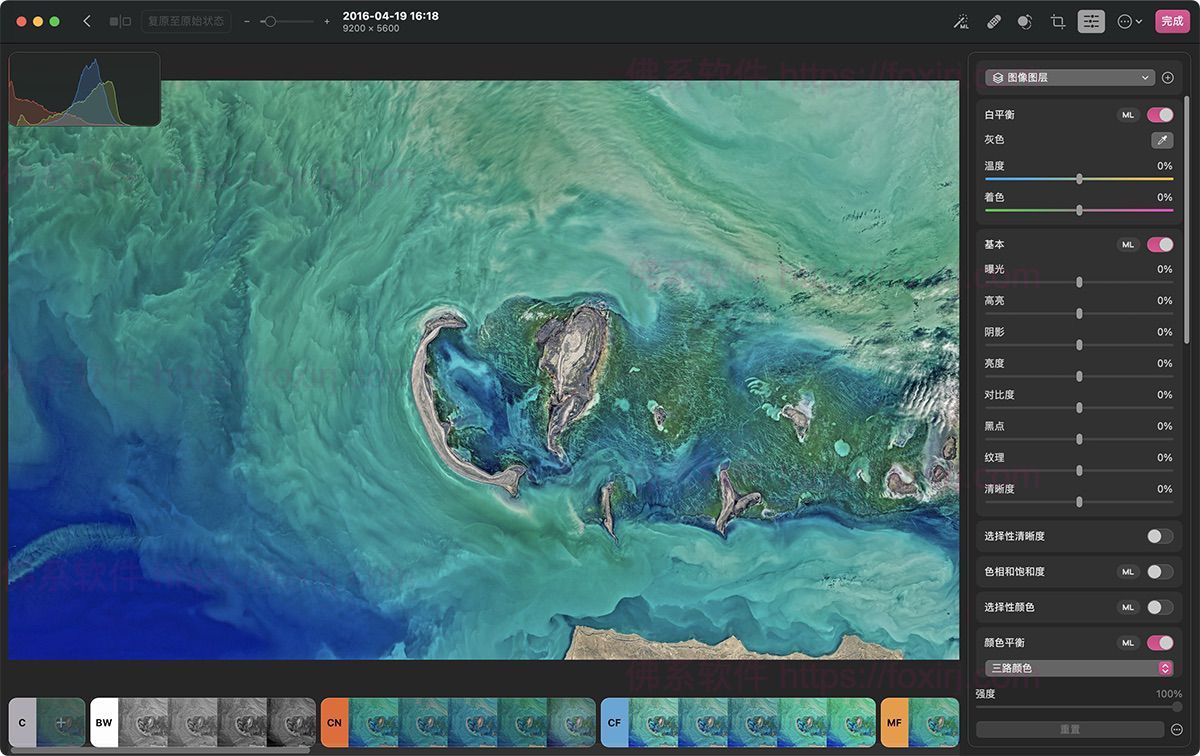Select the BW black-and-white preset tab
The height and width of the screenshot is (756, 1200).
[x=103, y=722]
